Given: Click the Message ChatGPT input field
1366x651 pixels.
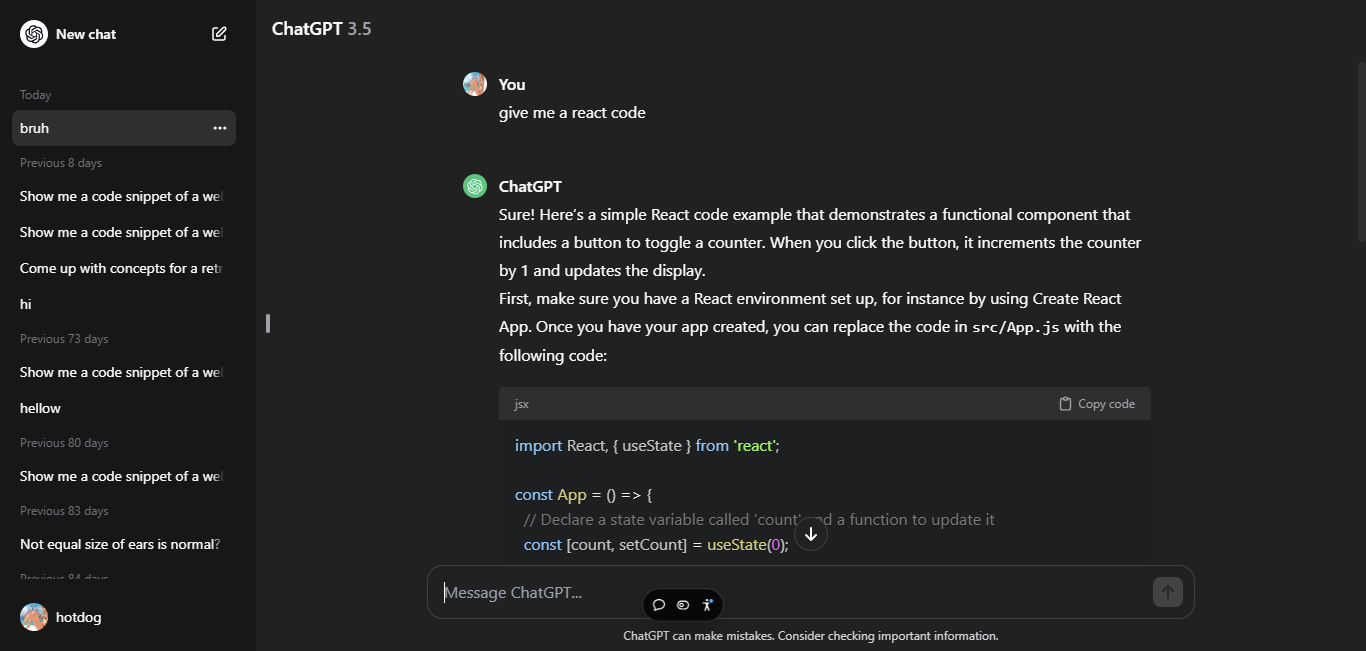Looking at the screenshot, I should coord(790,592).
